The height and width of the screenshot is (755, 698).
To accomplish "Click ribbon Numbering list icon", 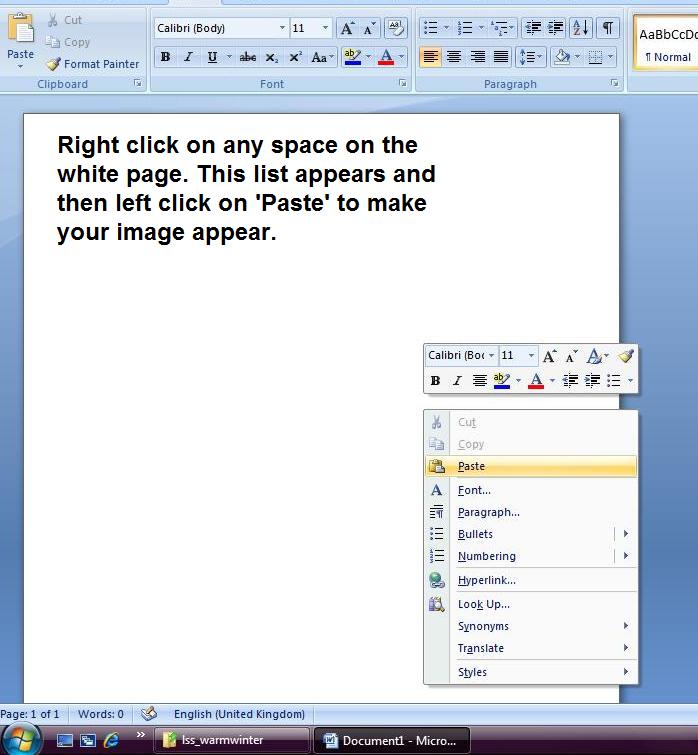I will click(x=465, y=28).
